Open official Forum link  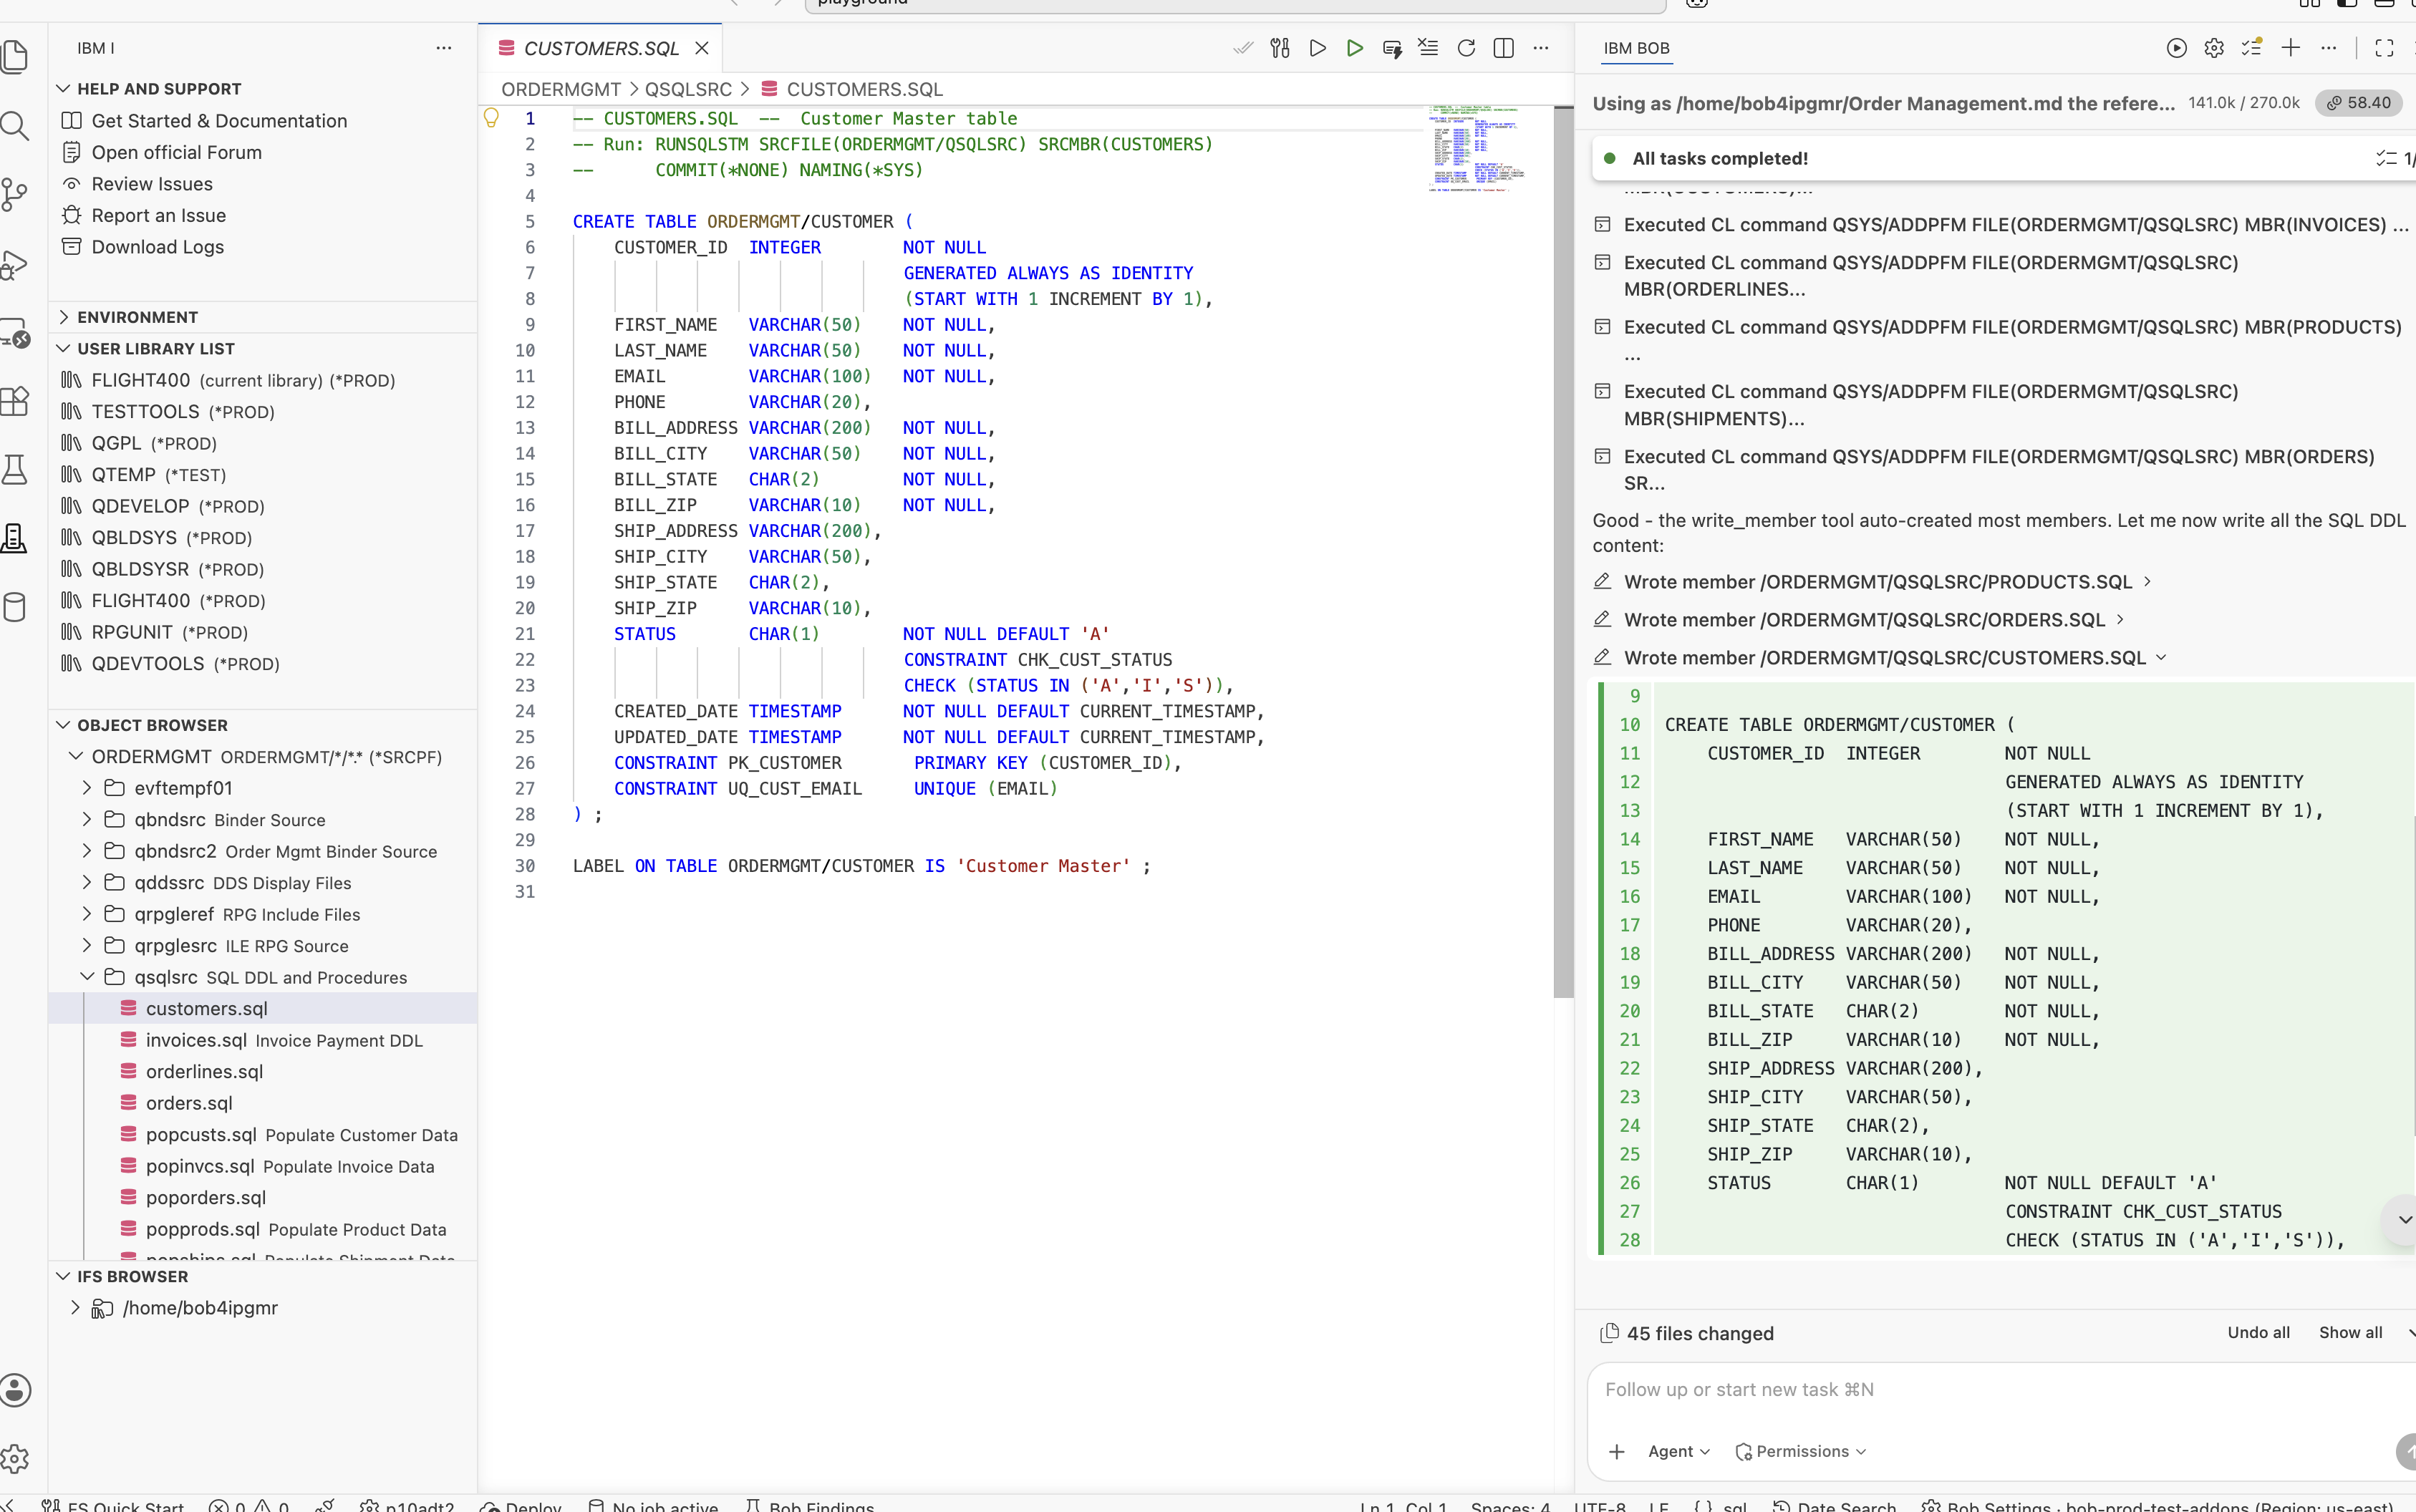[x=176, y=152]
